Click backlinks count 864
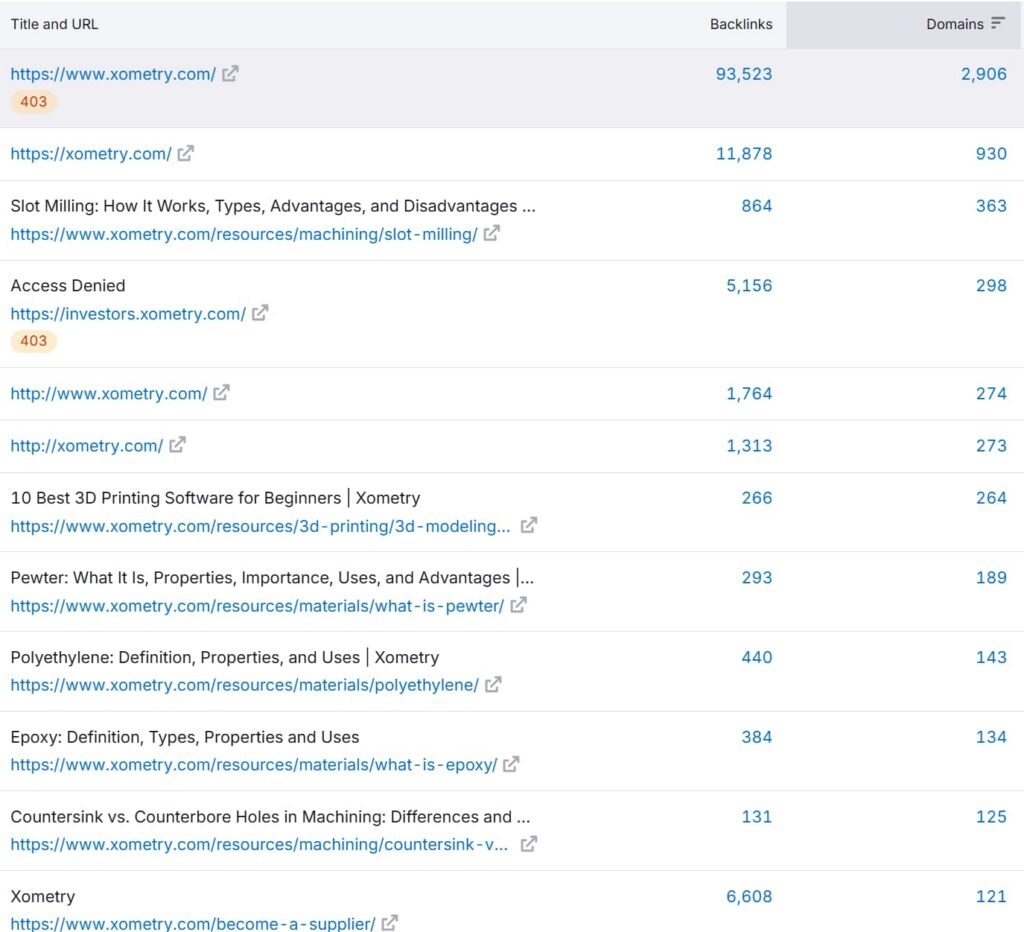1024x932 pixels. [x=757, y=206]
